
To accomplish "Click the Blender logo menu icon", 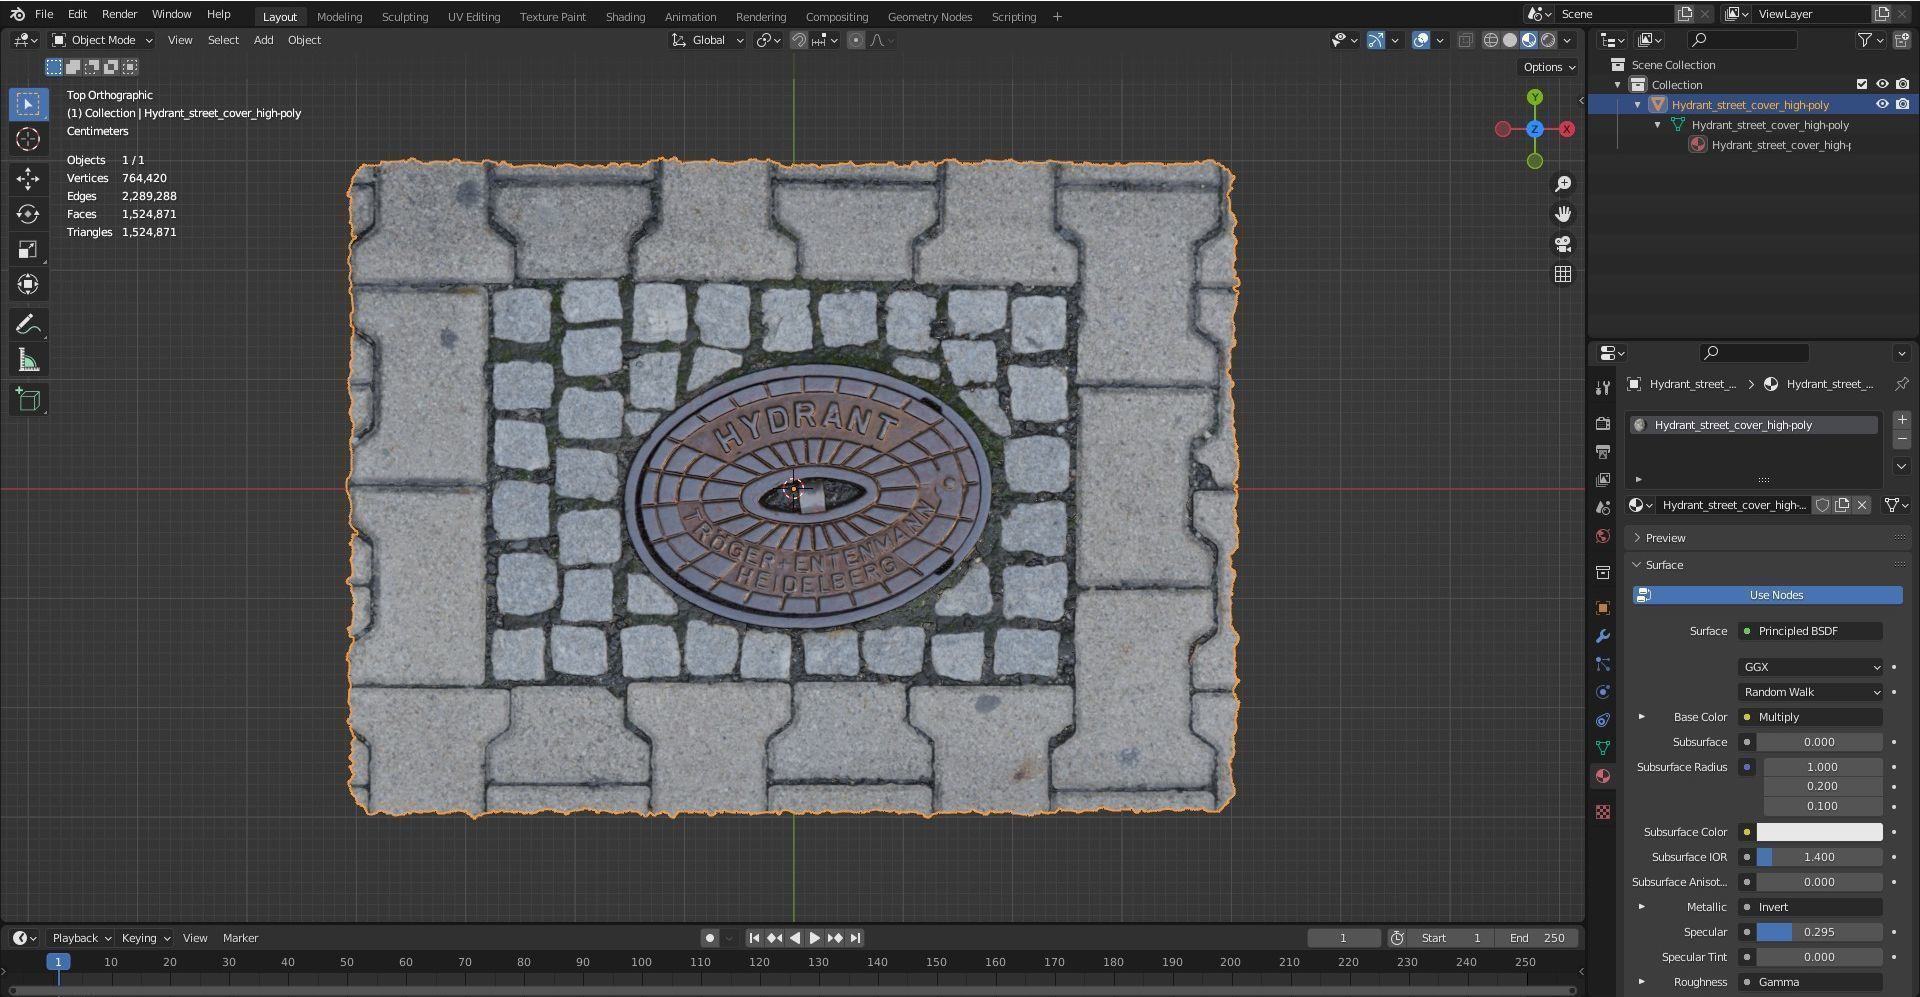I will (x=17, y=14).
